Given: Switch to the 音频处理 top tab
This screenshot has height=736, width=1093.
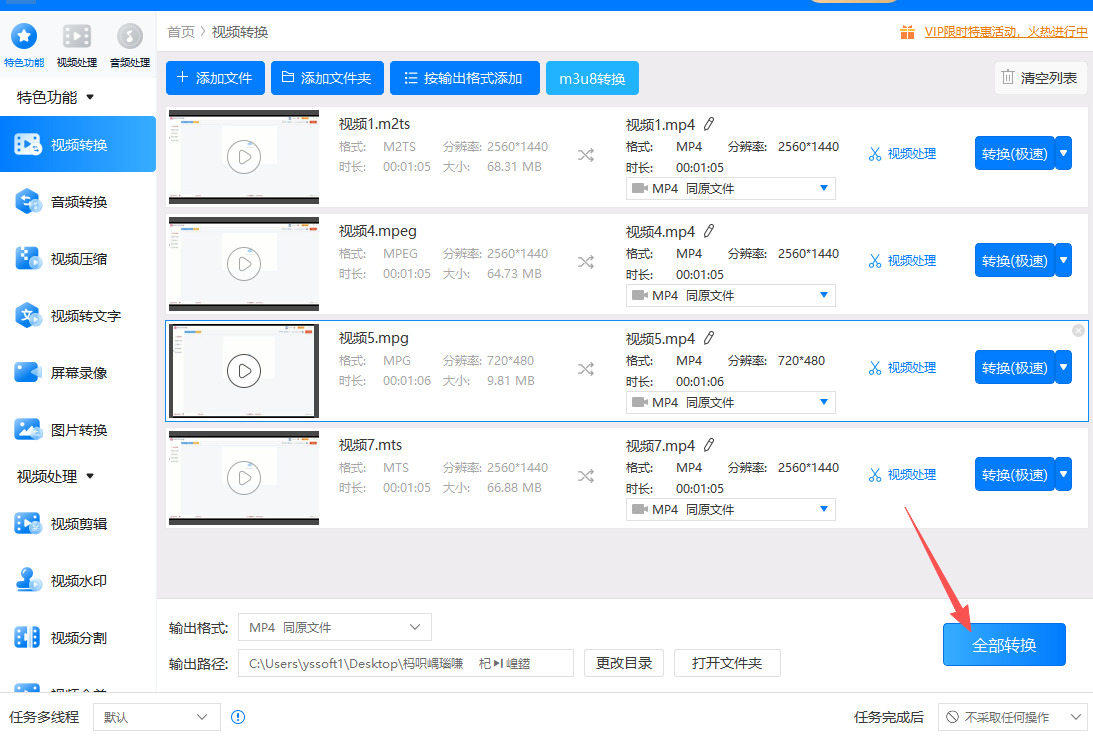Looking at the screenshot, I should 130,46.
